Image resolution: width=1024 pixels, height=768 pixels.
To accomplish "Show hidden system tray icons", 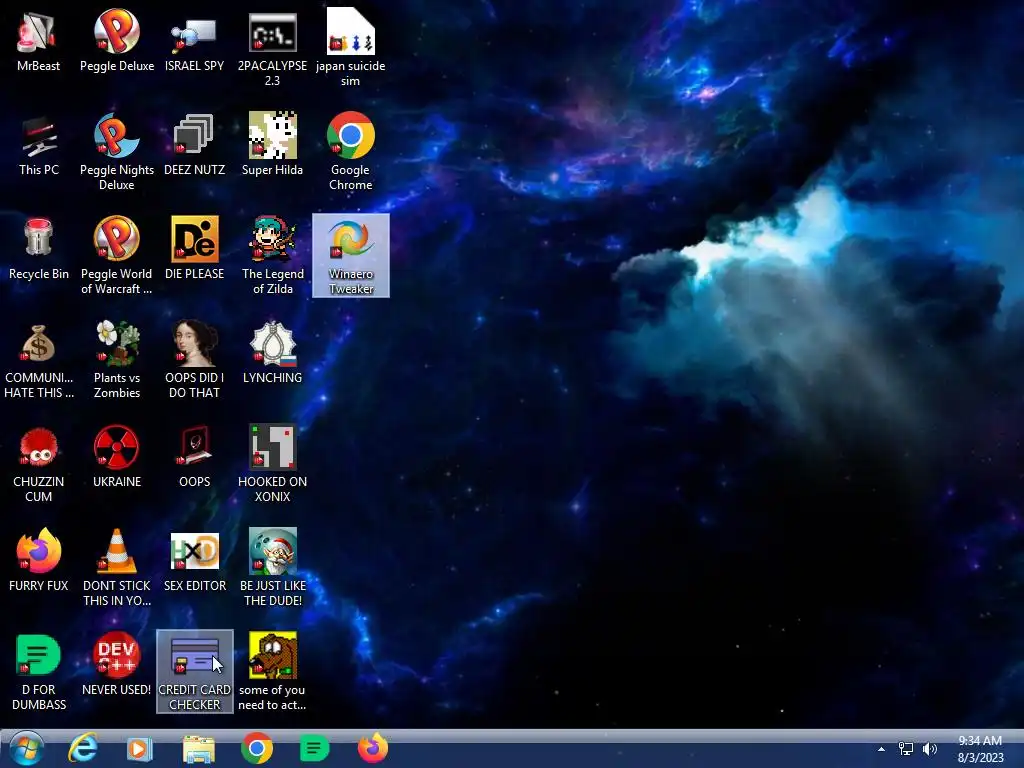I will [882, 749].
